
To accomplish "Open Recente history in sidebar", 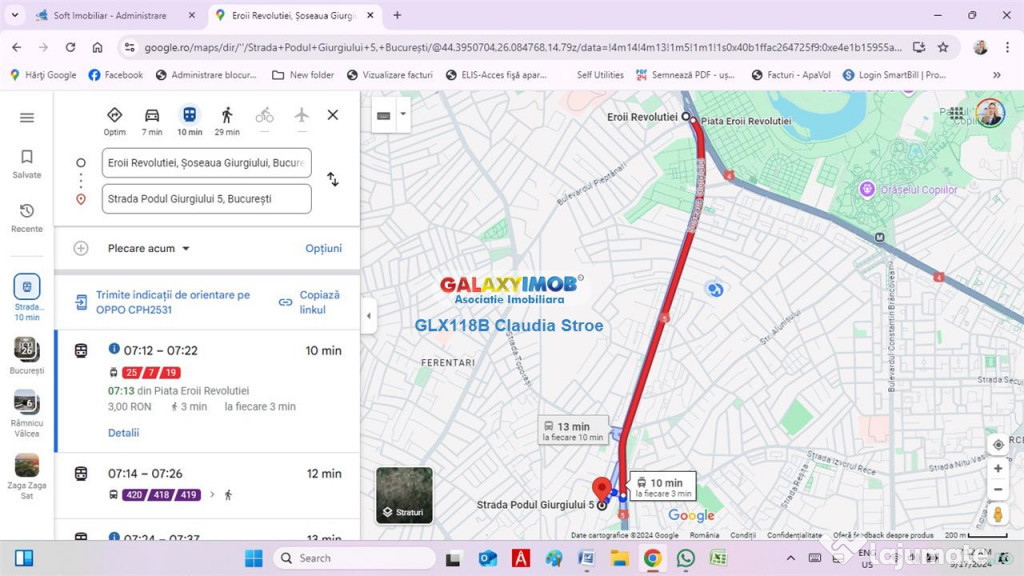I will pyautogui.click(x=27, y=218).
